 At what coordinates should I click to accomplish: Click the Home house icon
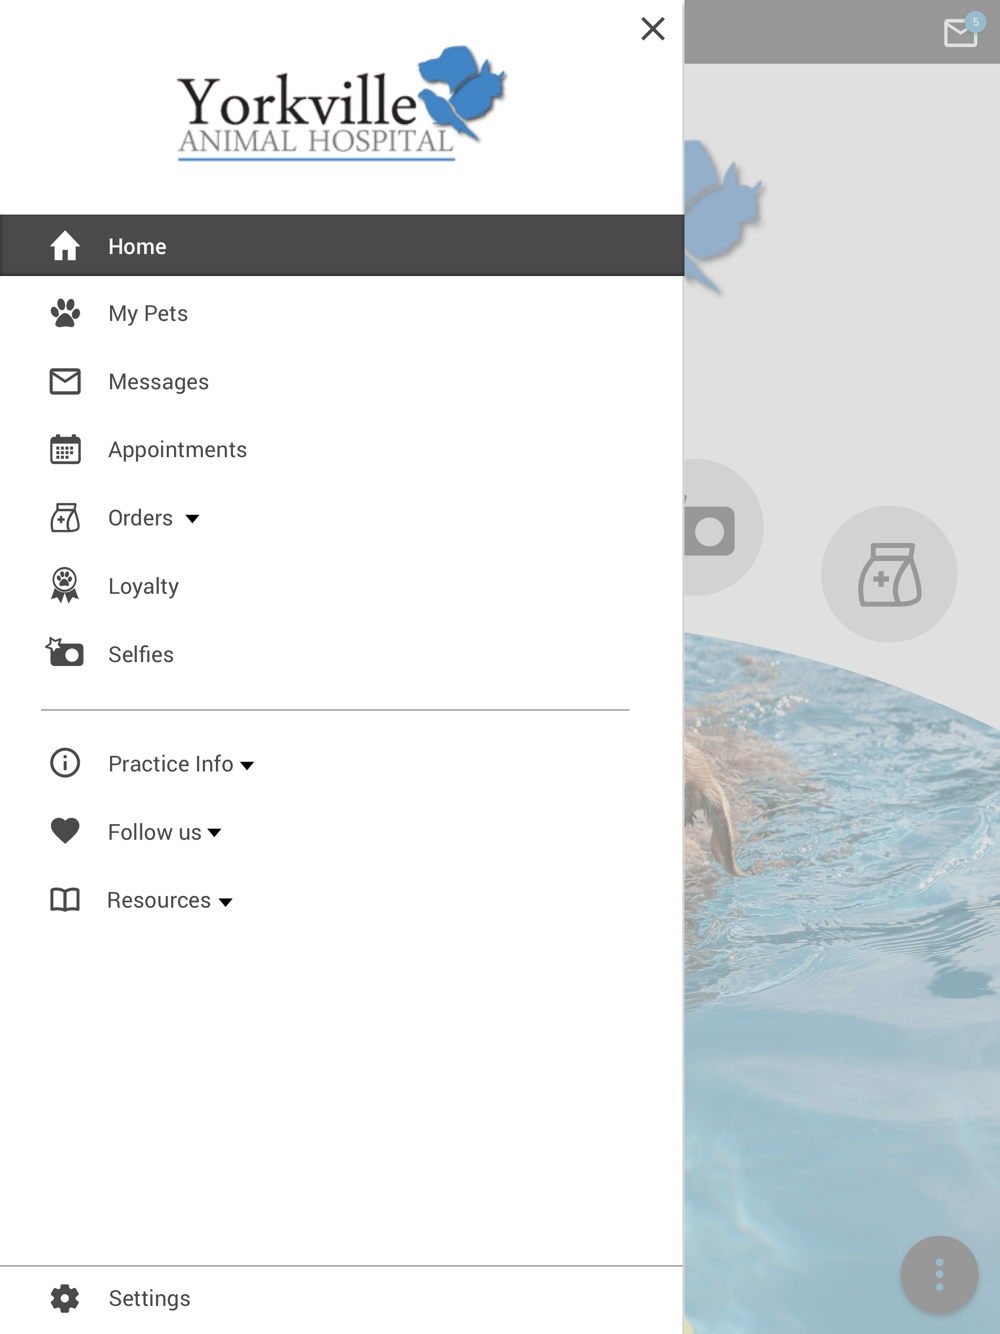(x=65, y=246)
